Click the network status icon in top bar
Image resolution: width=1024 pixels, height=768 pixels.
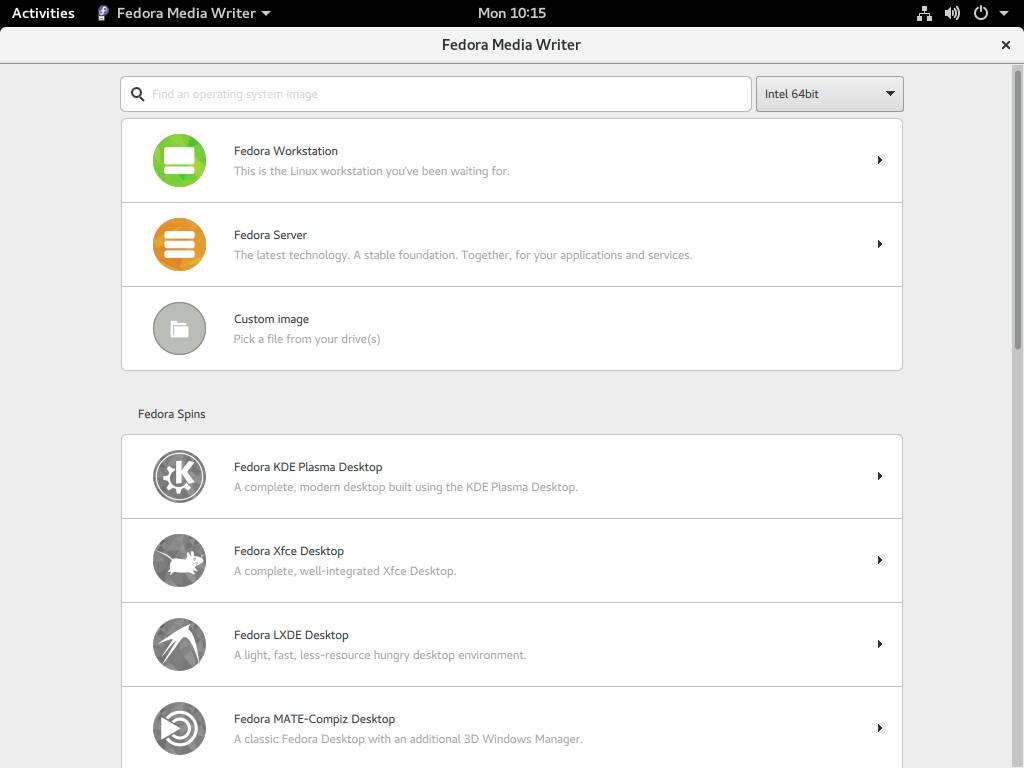[924, 13]
